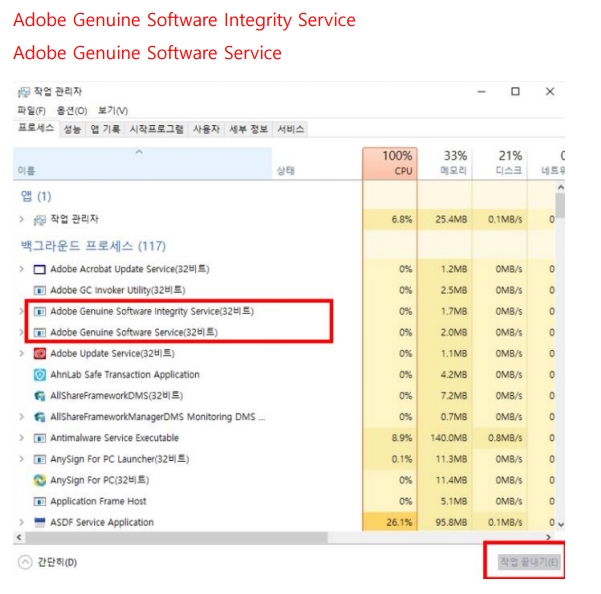Sort by the 100% CPU column header
Viewport: 601px width, 594px height.
point(390,164)
